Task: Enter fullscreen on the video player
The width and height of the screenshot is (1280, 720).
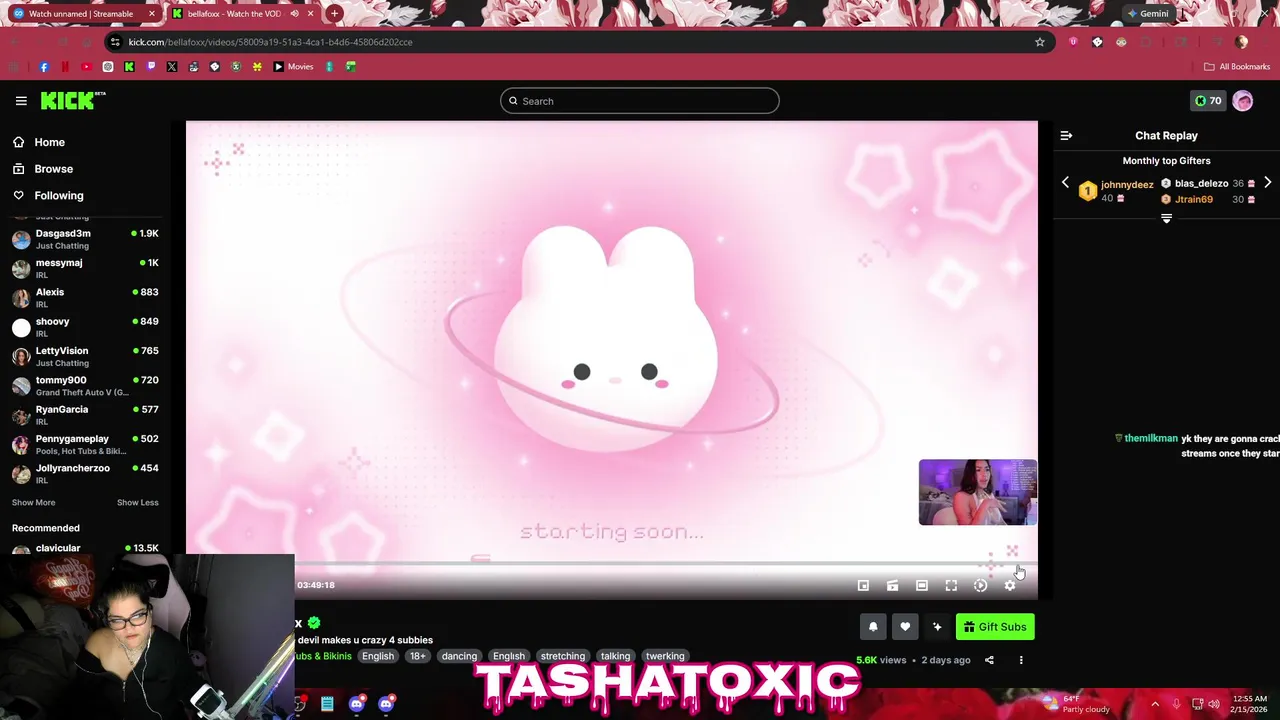Action: click(x=951, y=586)
